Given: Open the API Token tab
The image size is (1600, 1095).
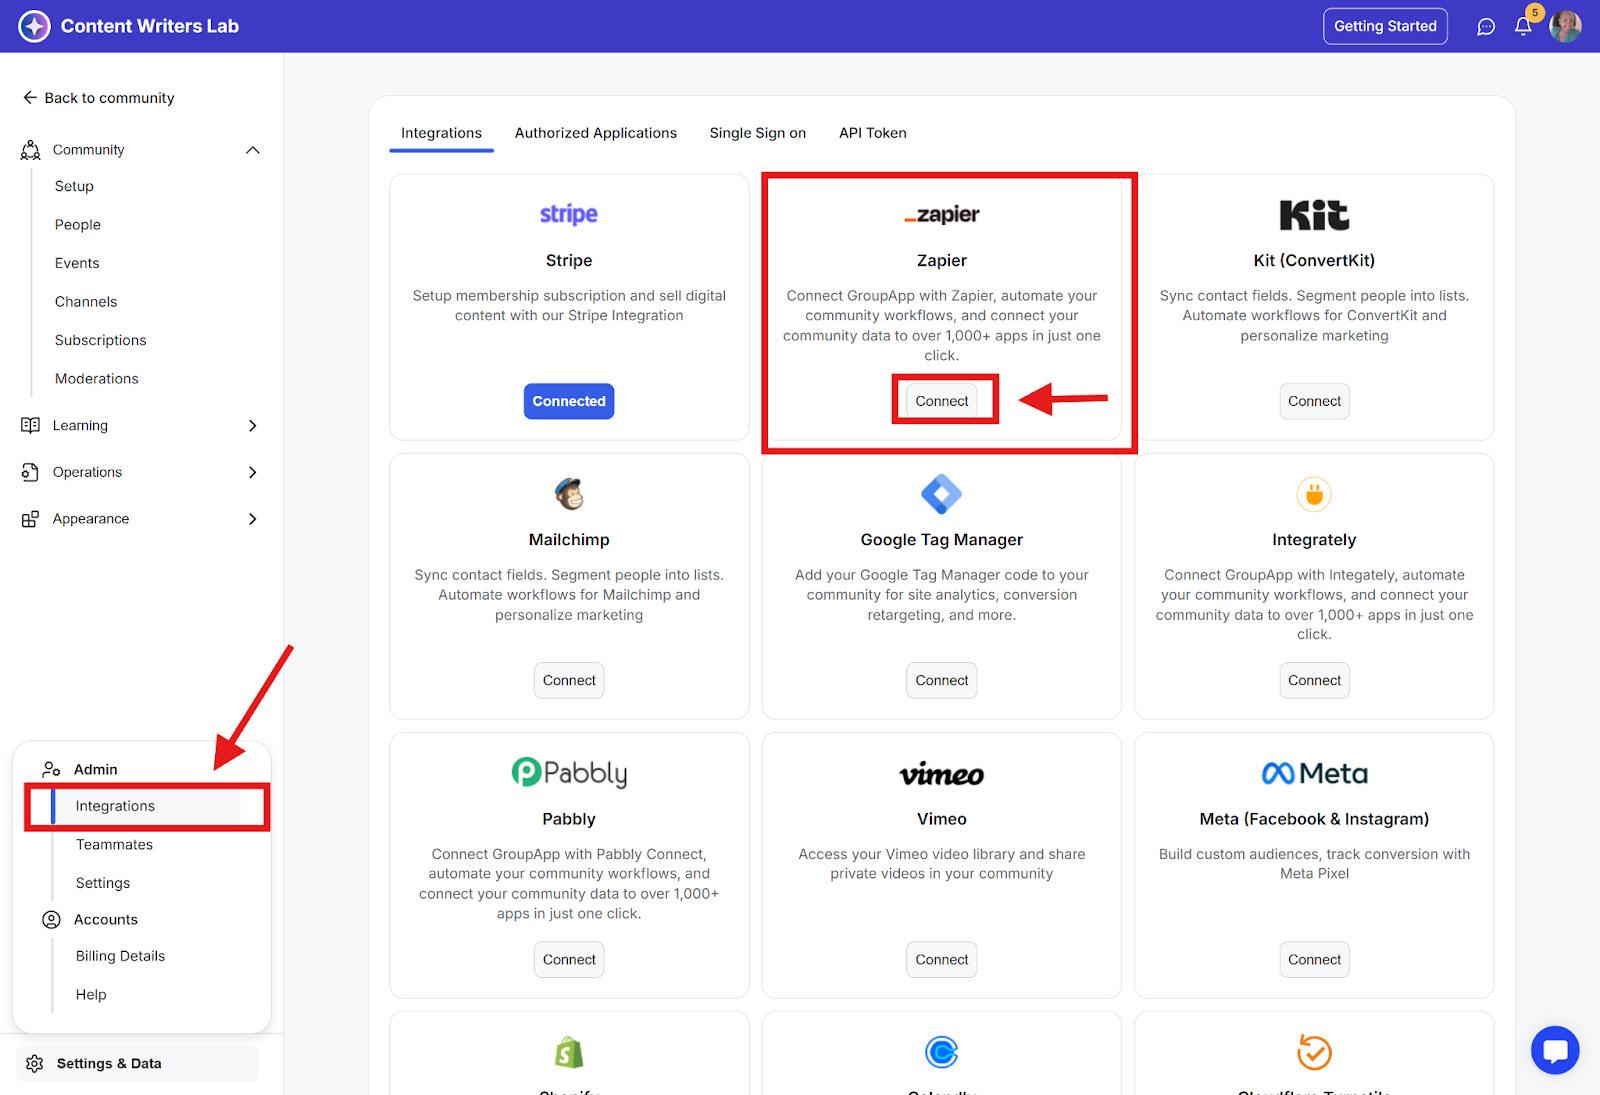Looking at the screenshot, I should 873,133.
